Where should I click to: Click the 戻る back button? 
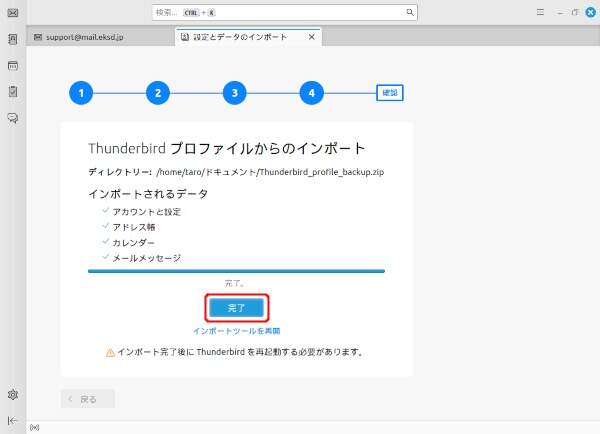[88, 399]
